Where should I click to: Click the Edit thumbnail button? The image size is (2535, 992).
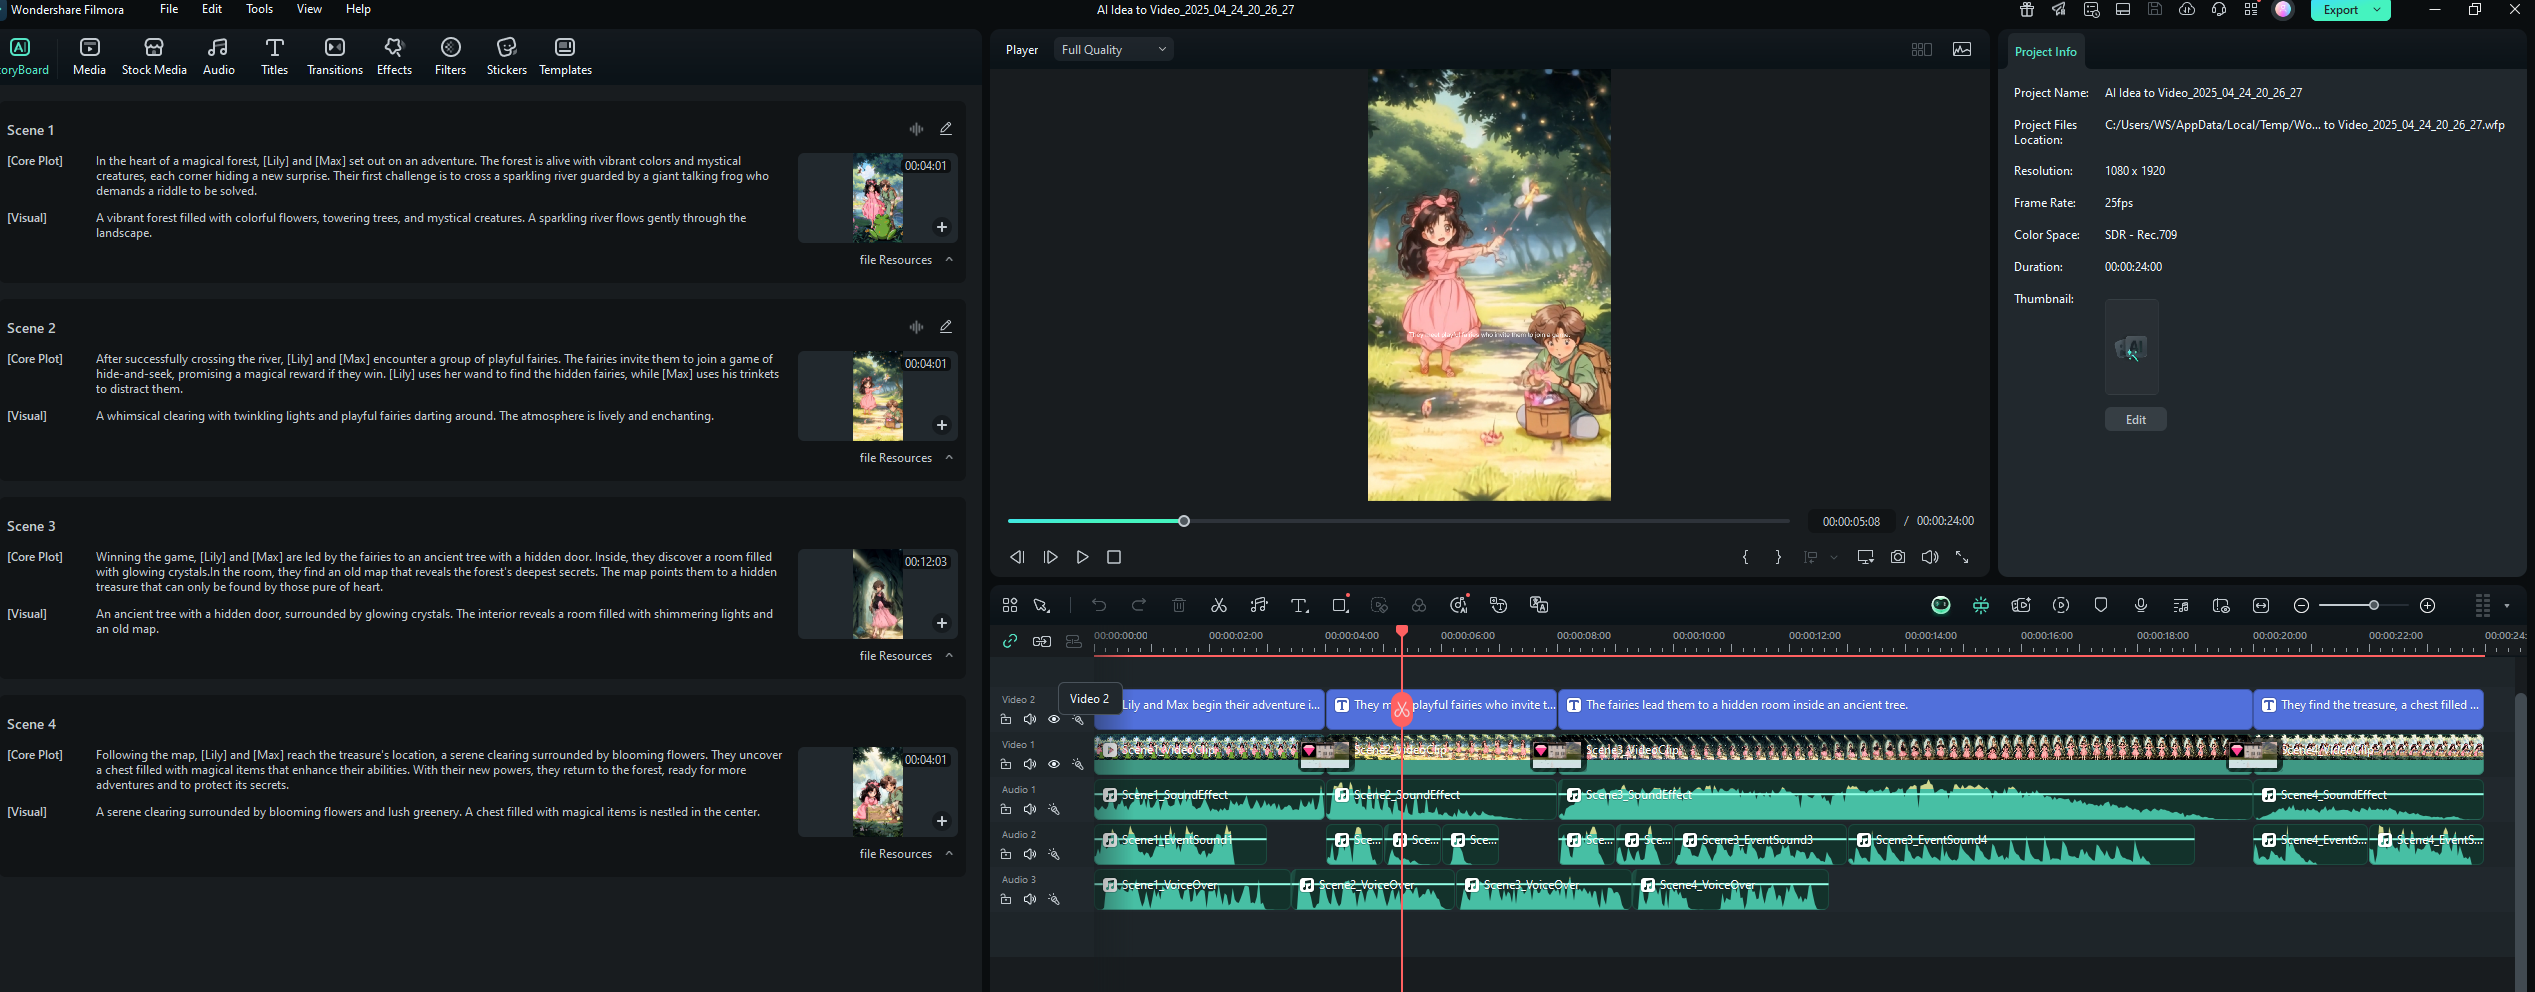click(x=2135, y=420)
